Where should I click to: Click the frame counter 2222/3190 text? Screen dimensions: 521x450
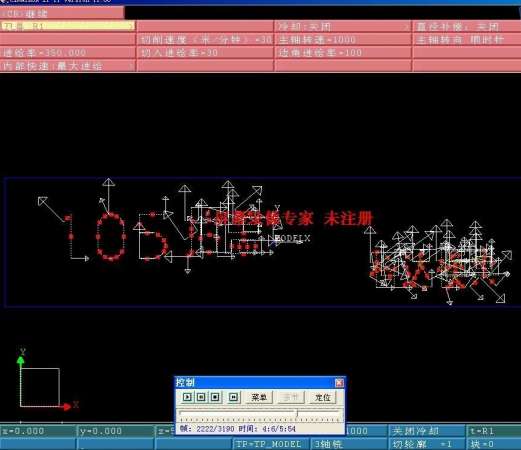215,429
